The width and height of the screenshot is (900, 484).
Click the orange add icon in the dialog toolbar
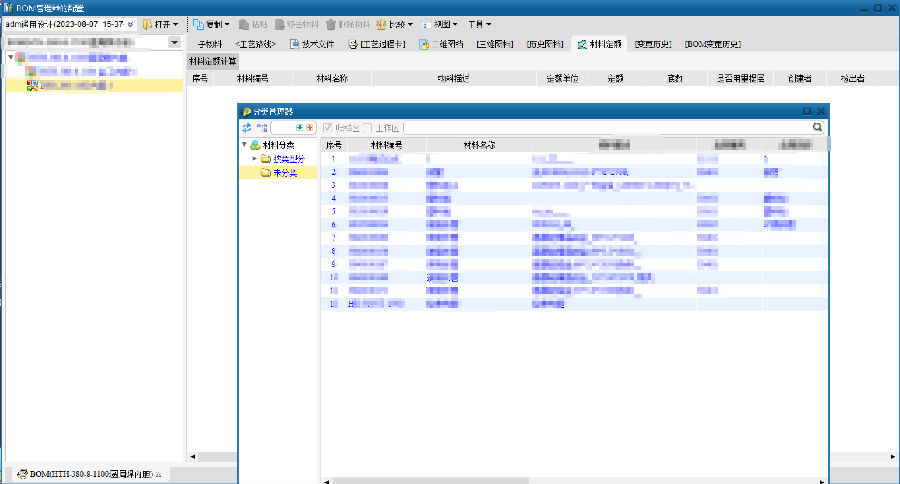click(309, 128)
